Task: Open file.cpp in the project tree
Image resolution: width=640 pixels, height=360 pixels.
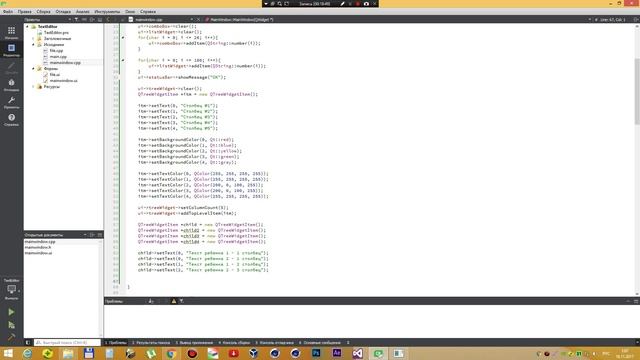Action: point(56,51)
